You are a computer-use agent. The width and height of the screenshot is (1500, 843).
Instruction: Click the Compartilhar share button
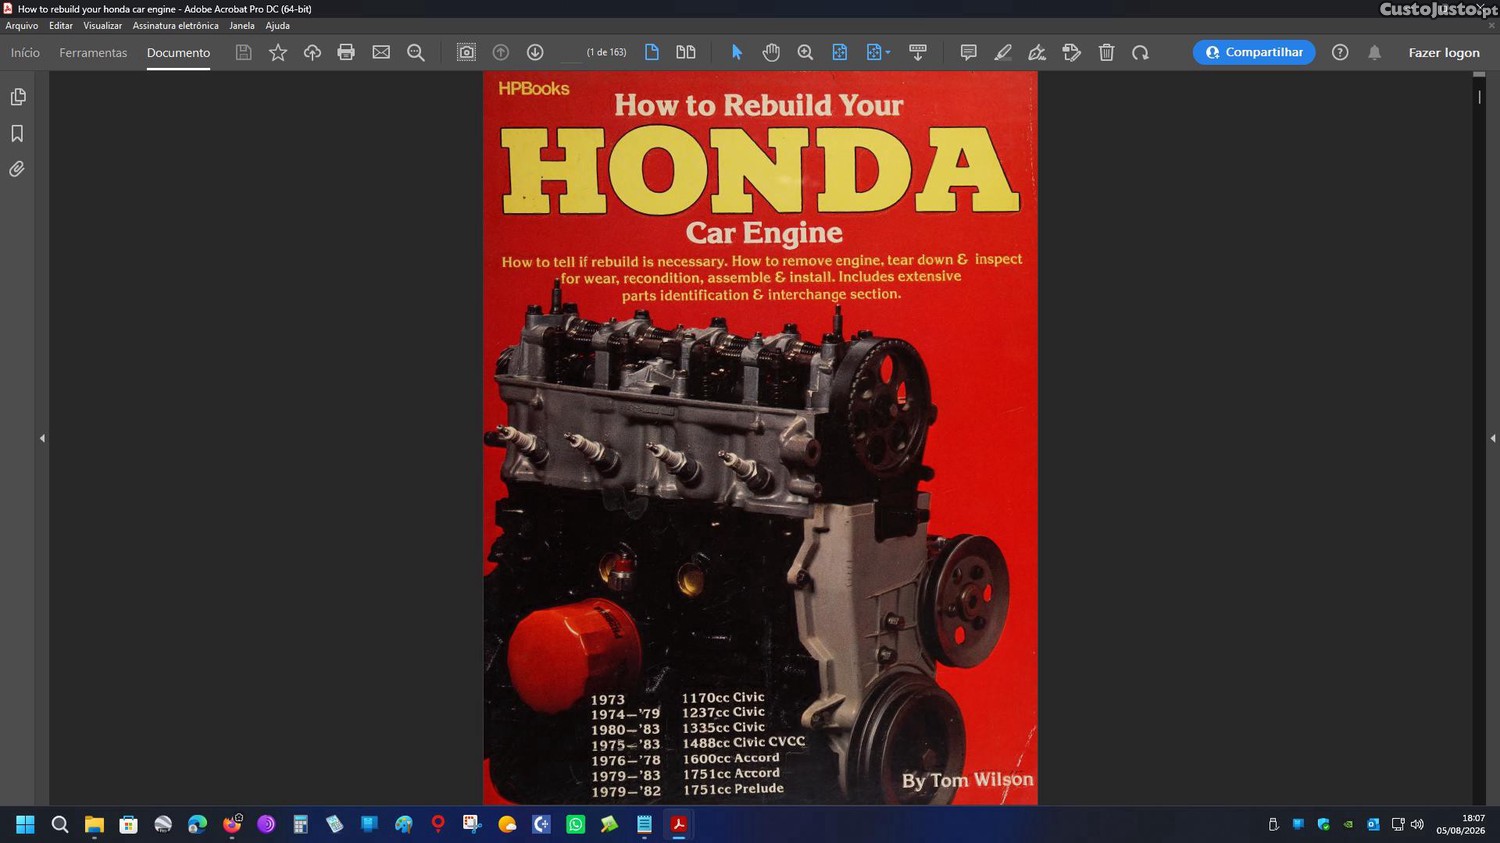pyautogui.click(x=1254, y=52)
